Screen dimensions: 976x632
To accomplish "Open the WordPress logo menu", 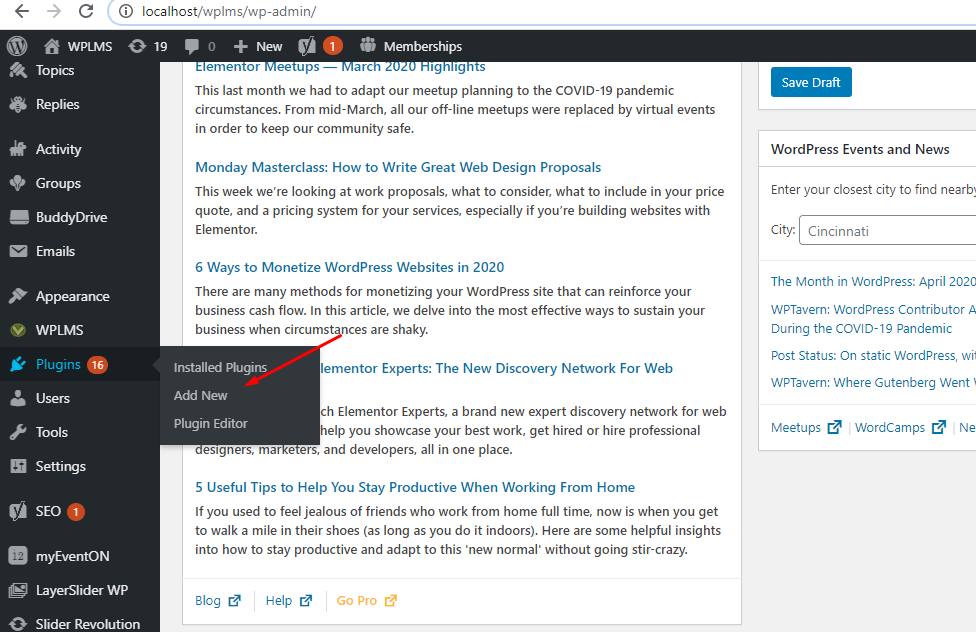I will (17, 46).
